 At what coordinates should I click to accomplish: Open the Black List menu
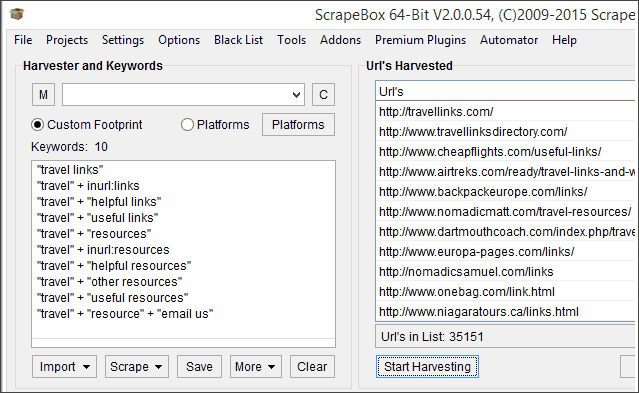click(x=238, y=40)
